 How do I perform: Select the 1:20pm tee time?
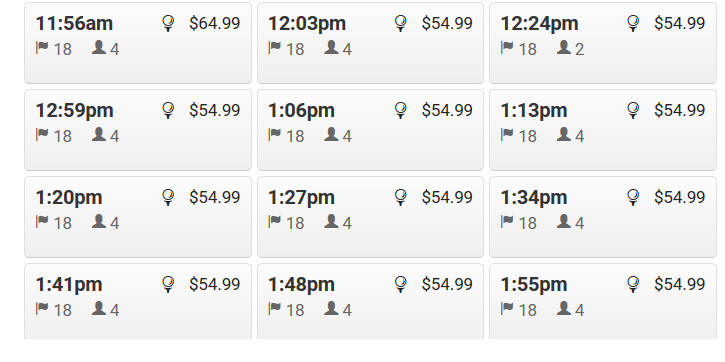[138, 217]
